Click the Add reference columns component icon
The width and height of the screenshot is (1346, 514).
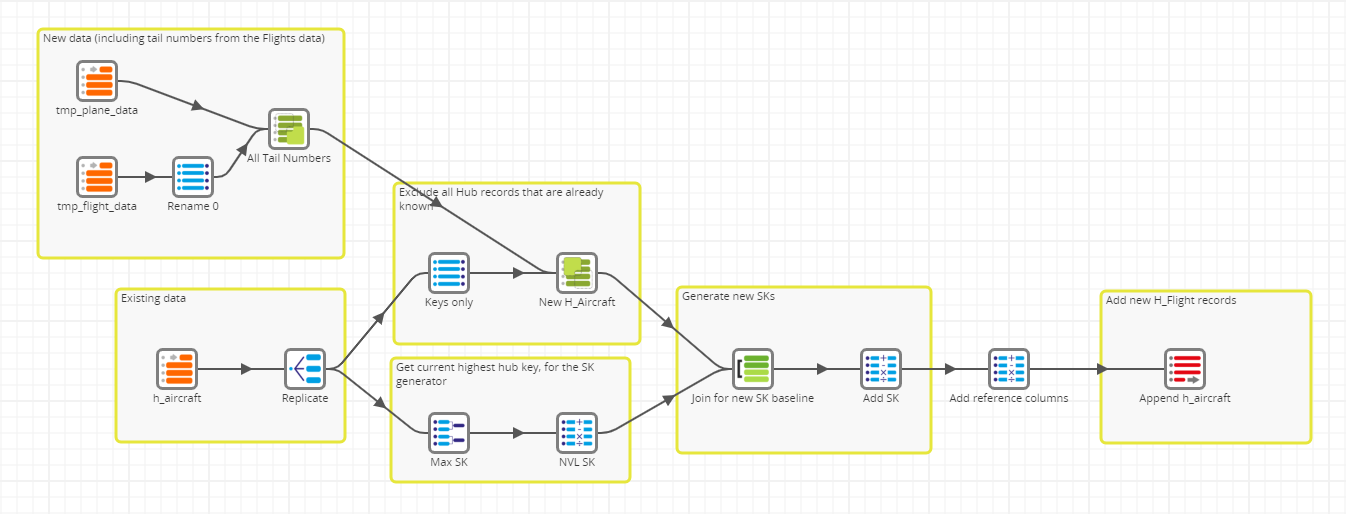[x=1009, y=369]
